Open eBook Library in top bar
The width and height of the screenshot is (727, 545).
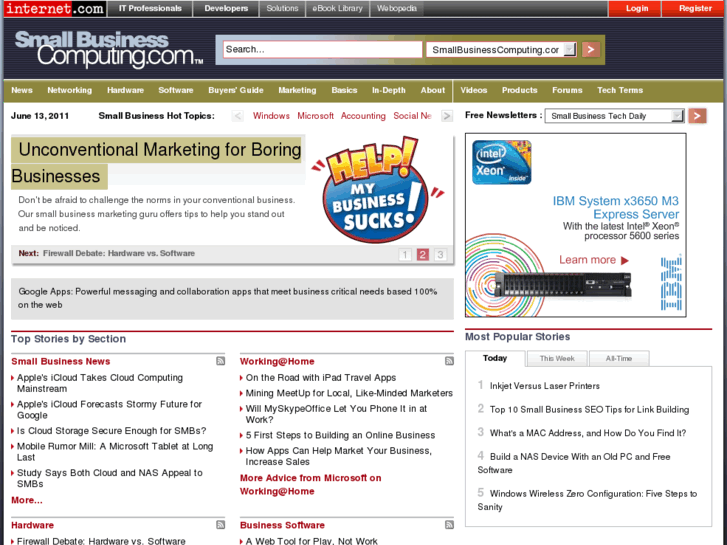point(337,8)
